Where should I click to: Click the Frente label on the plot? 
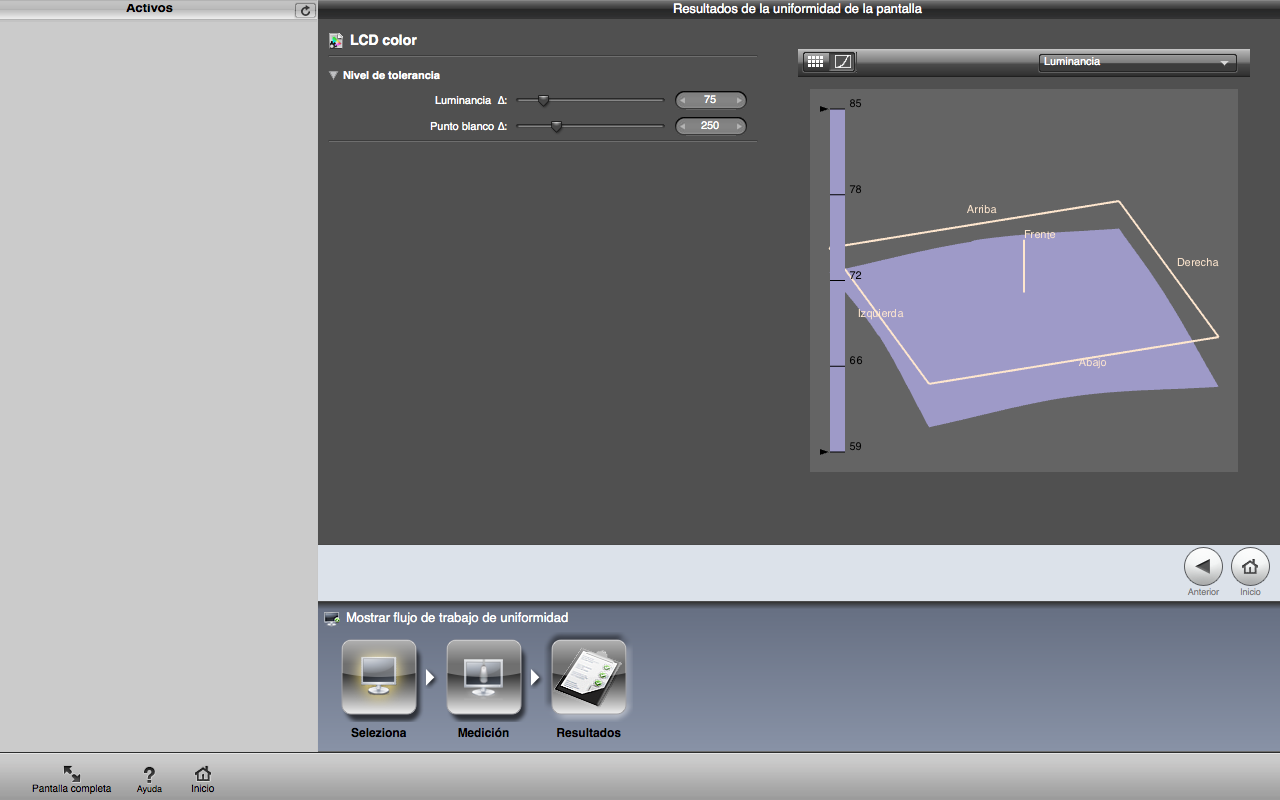(x=1040, y=235)
